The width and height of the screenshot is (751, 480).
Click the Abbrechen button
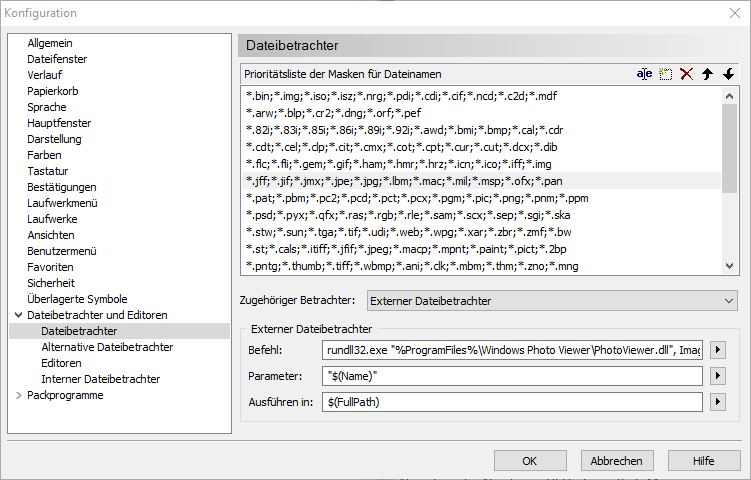tap(616, 461)
